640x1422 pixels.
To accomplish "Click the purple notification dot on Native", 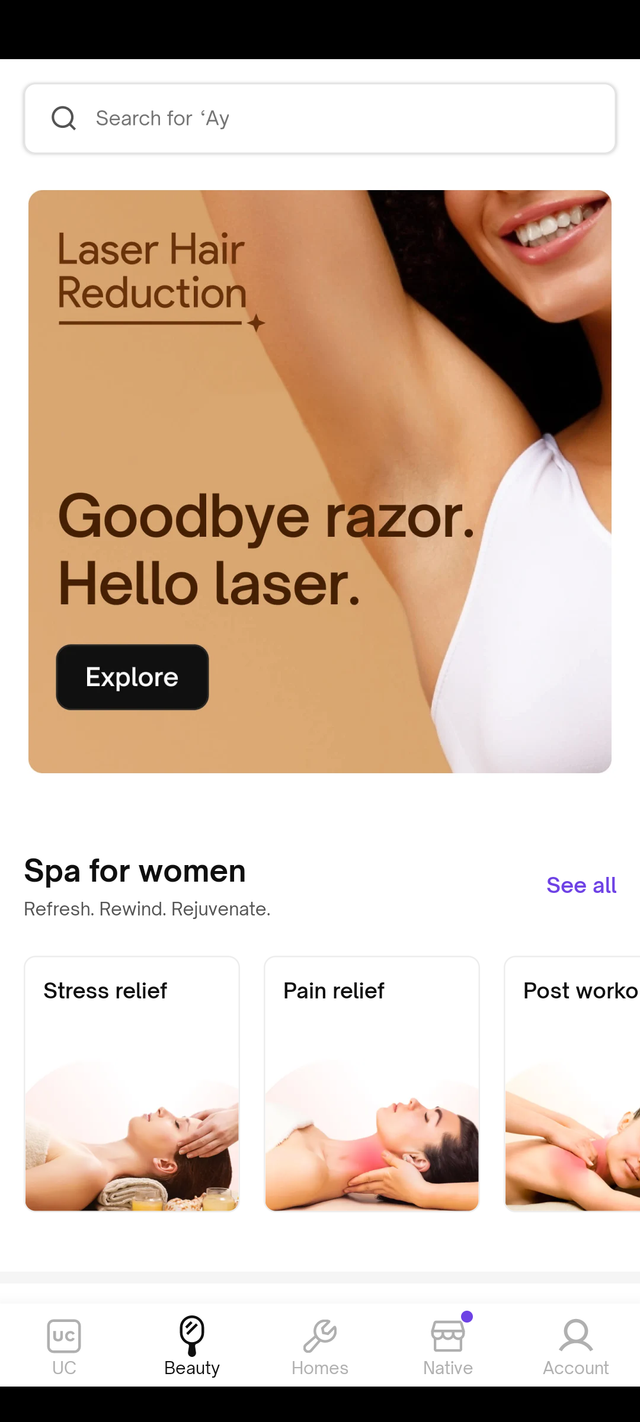I will [x=467, y=1316].
